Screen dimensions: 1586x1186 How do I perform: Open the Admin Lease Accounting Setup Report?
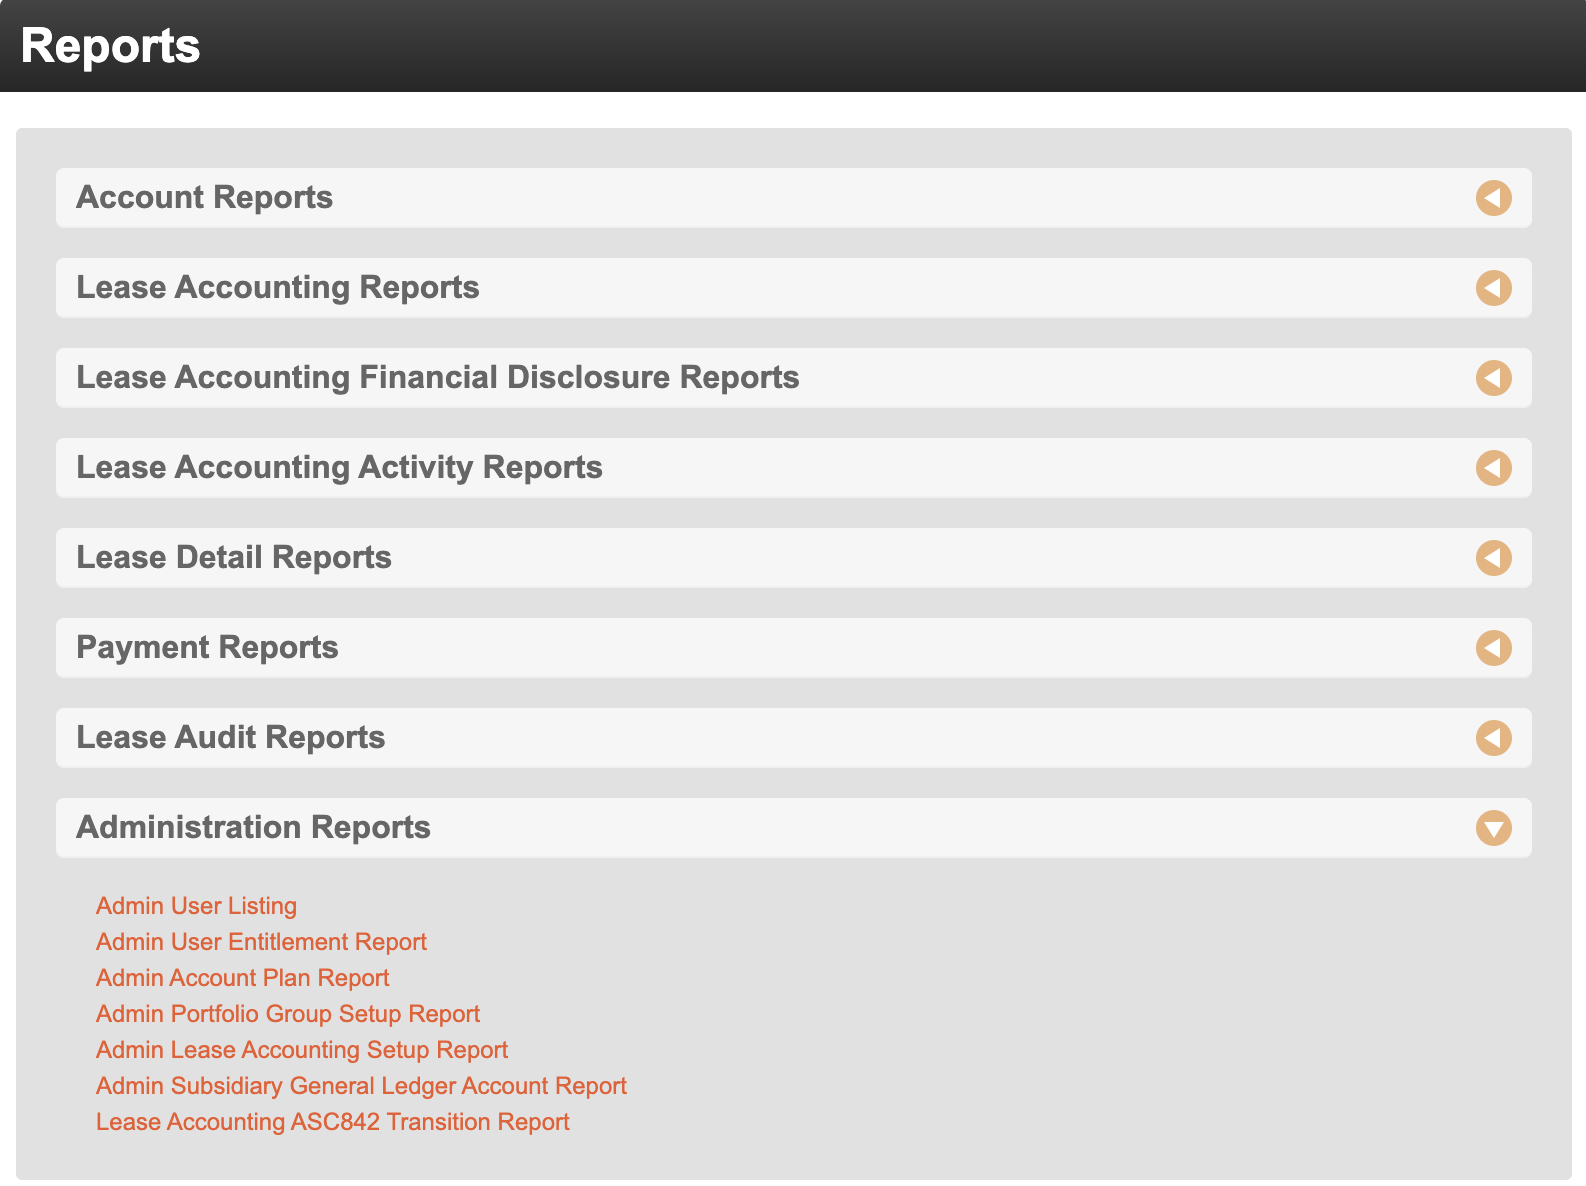point(302,1050)
